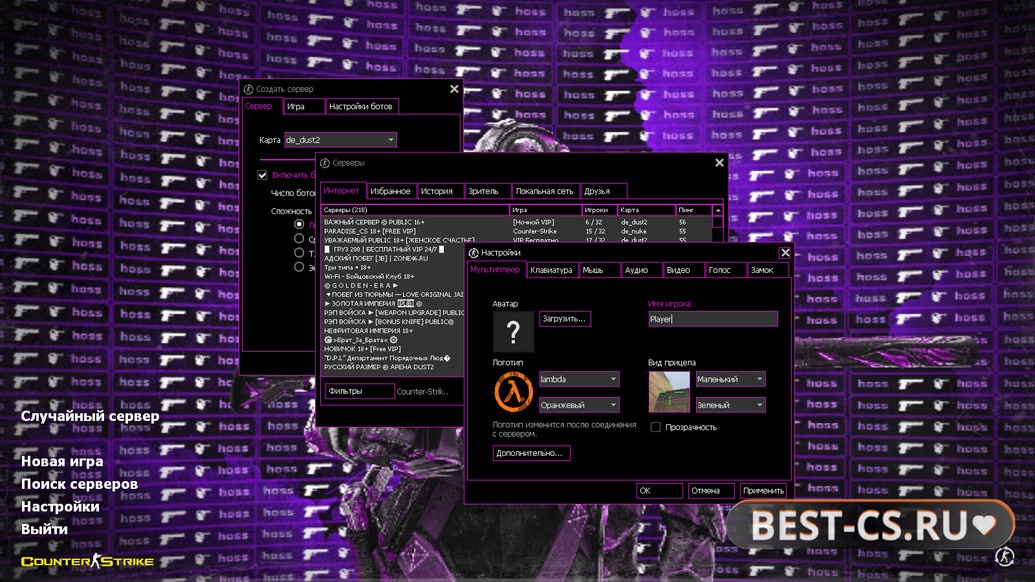
Task: Open the Зеленый crosshair color dropdown
Action: (730, 404)
